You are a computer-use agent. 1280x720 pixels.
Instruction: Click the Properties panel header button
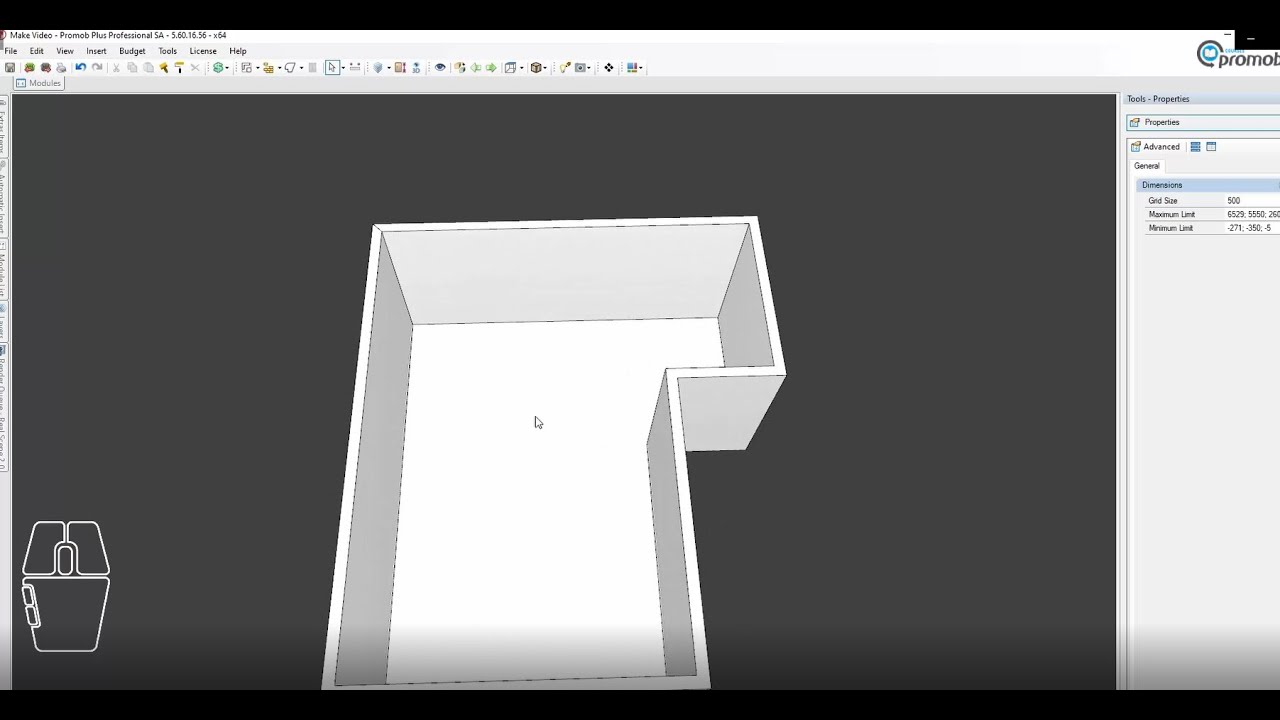(1203, 122)
